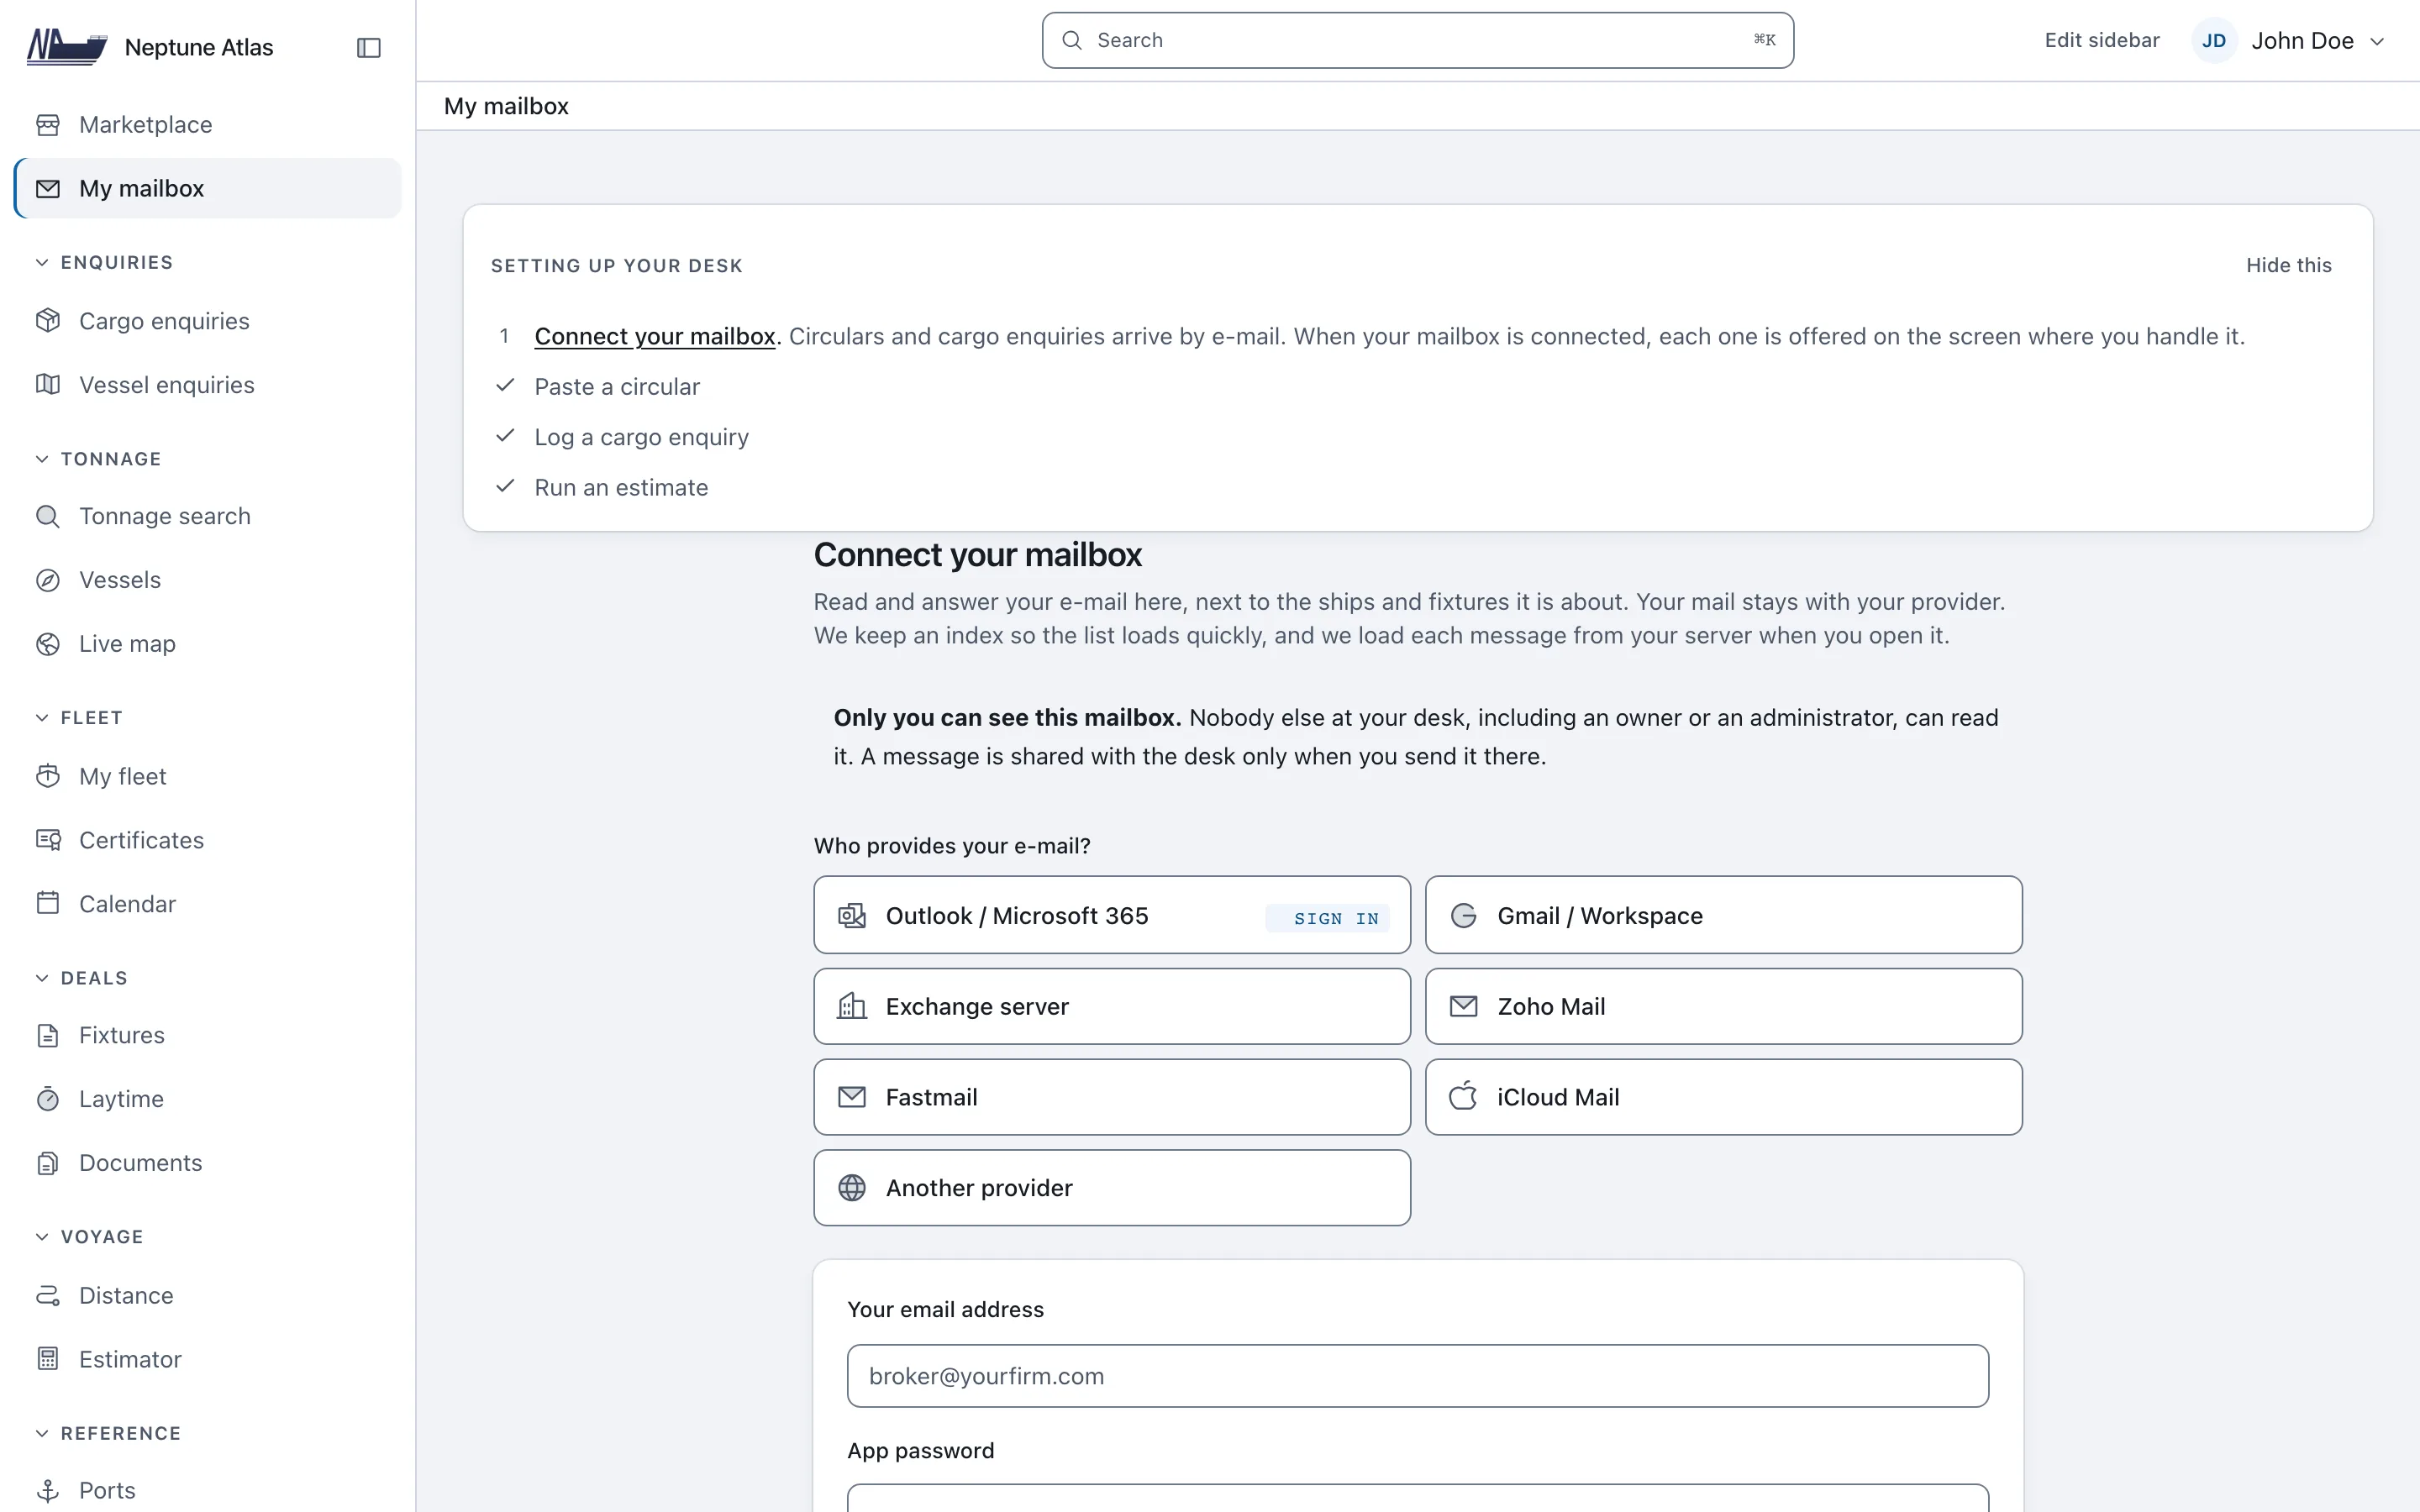Click the Paste a circular step

coord(617,387)
